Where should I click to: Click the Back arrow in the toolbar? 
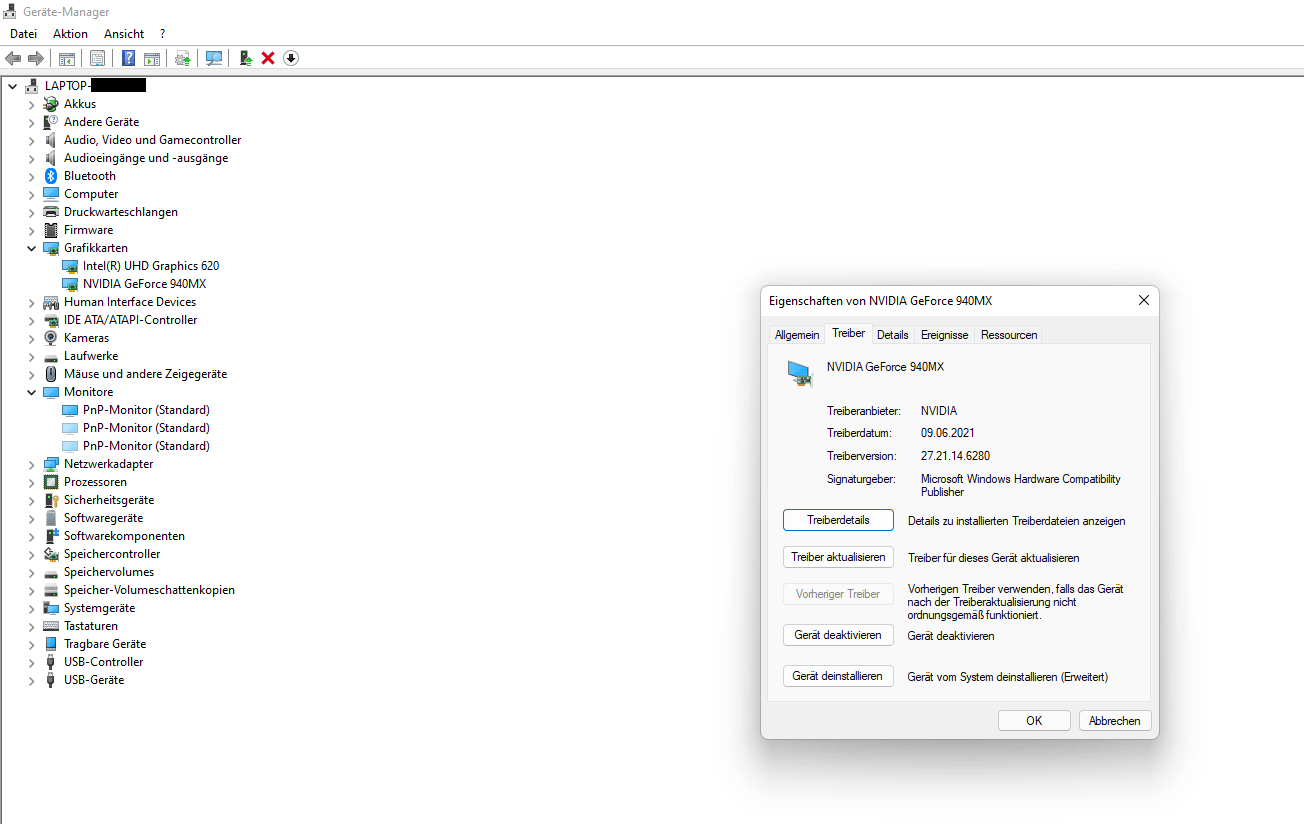(x=13, y=58)
